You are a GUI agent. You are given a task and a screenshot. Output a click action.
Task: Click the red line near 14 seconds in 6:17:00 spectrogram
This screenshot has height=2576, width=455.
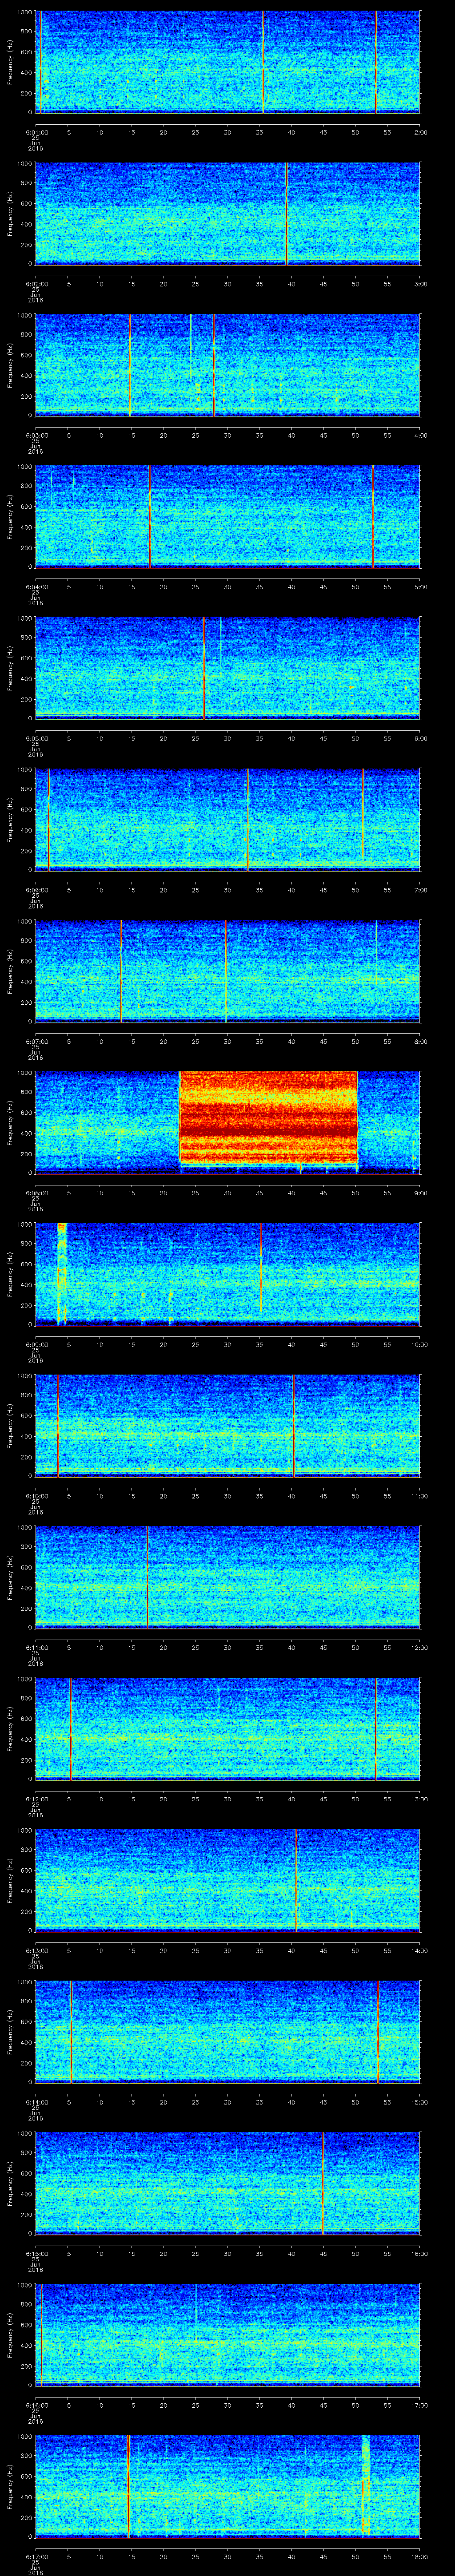(128, 2485)
